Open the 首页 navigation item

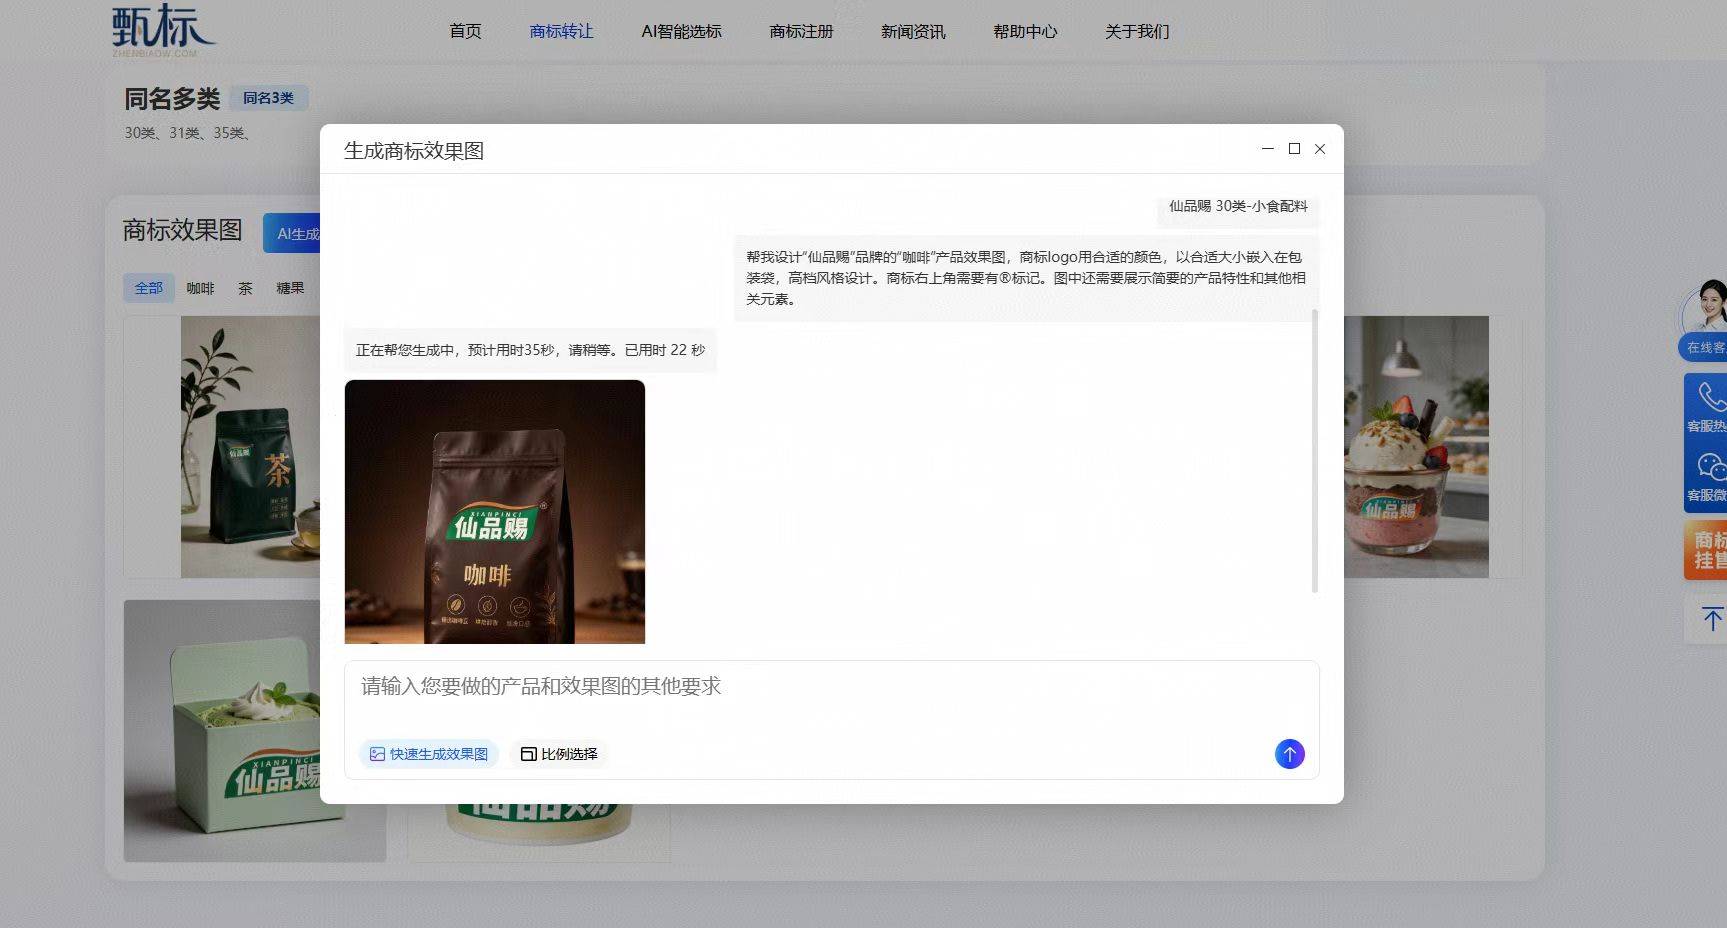[465, 32]
